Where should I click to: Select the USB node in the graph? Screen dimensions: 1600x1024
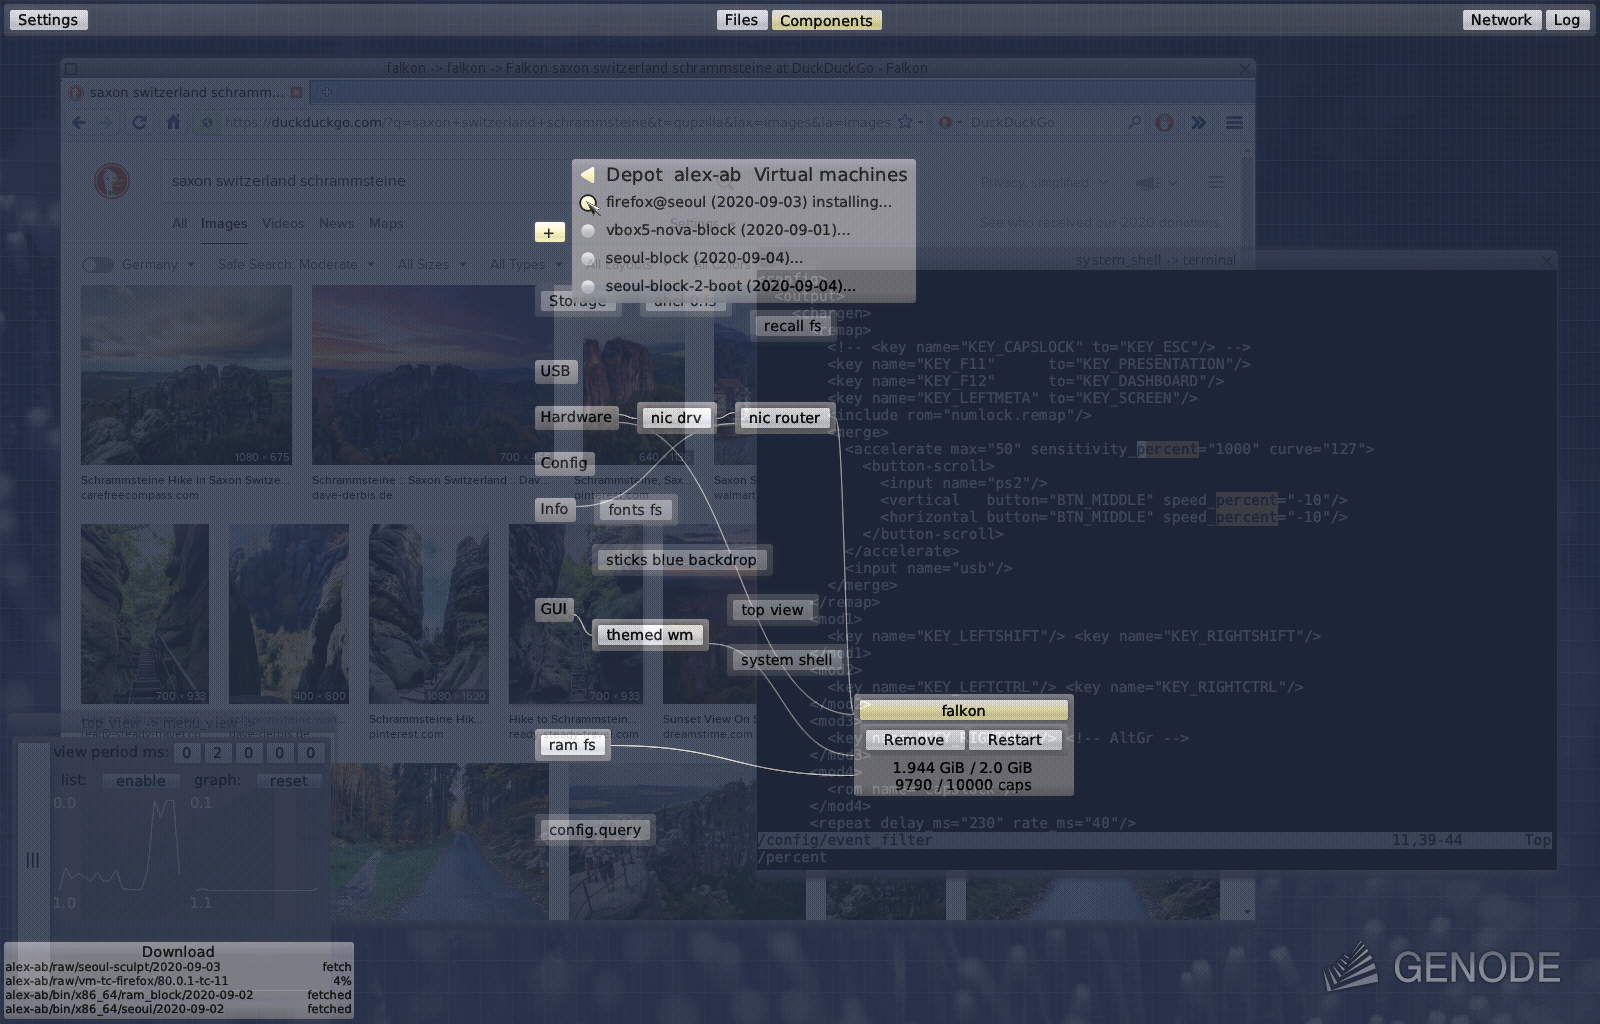[555, 371]
